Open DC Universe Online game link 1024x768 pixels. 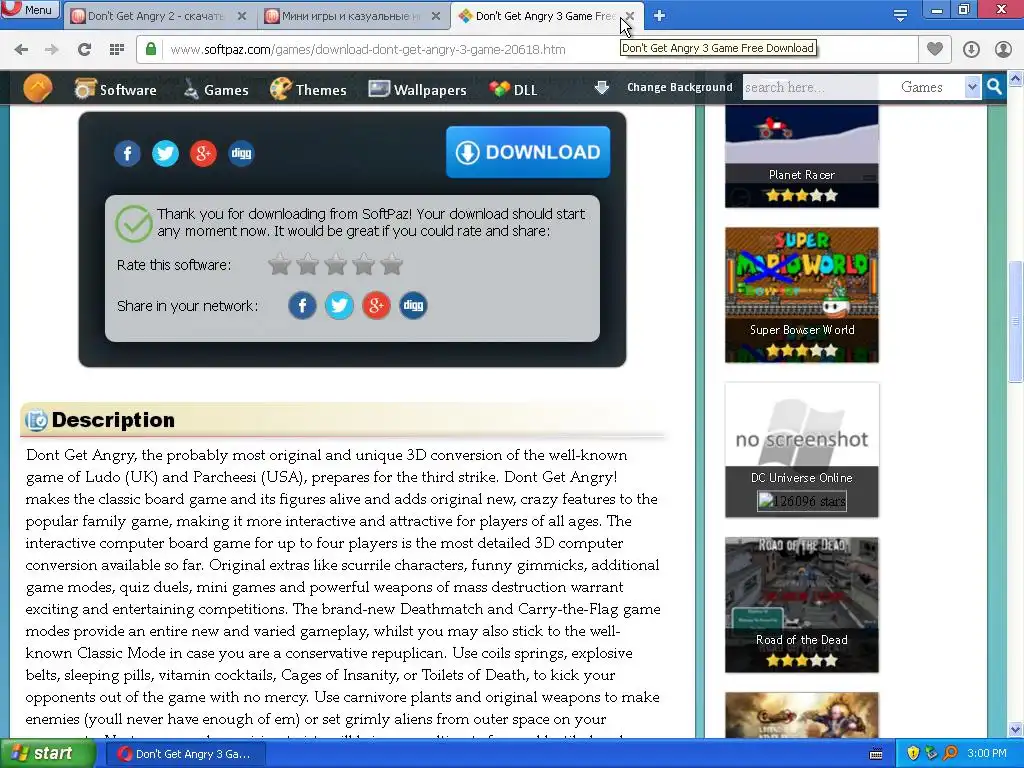pyautogui.click(x=801, y=478)
